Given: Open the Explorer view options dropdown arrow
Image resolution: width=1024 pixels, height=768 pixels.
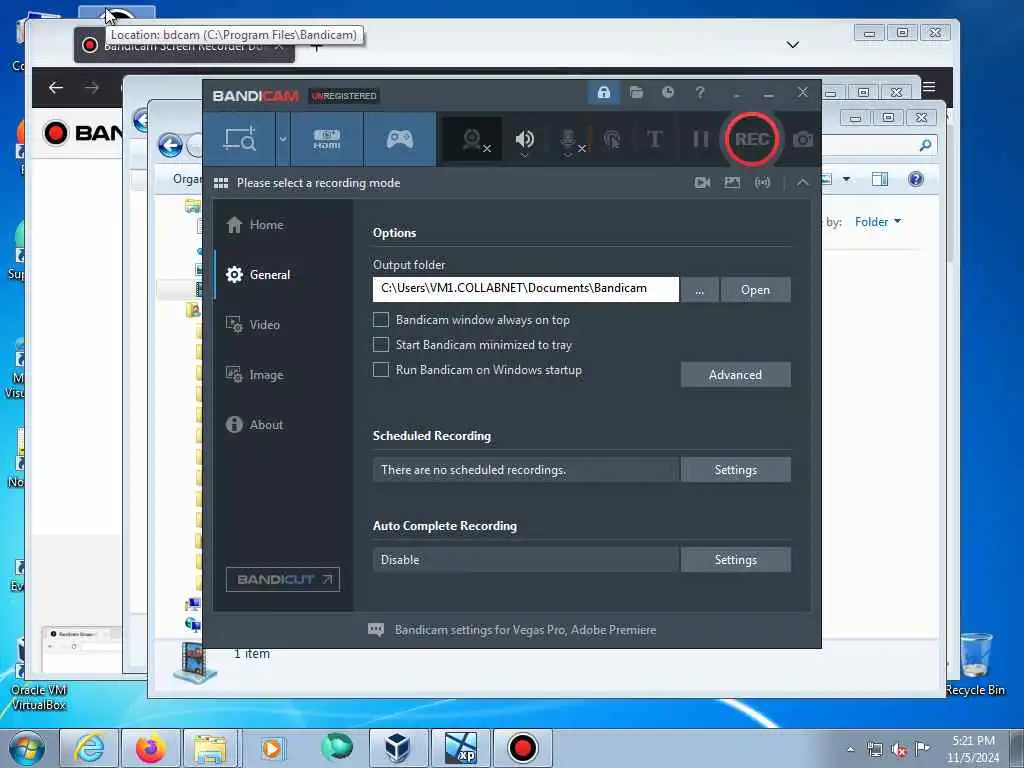Looking at the screenshot, I should (846, 179).
